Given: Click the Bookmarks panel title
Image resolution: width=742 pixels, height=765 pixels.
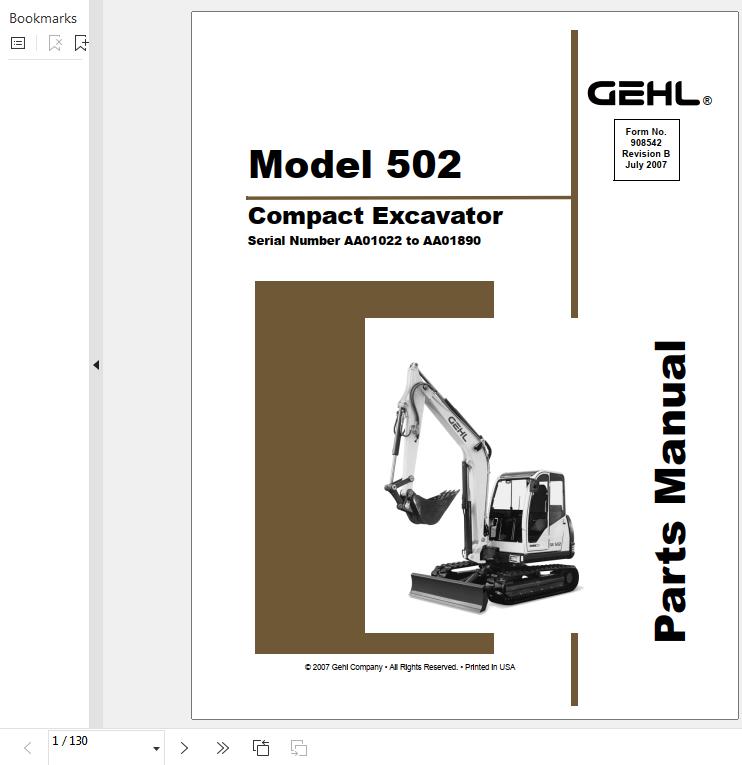Looking at the screenshot, I should pos(43,19).
